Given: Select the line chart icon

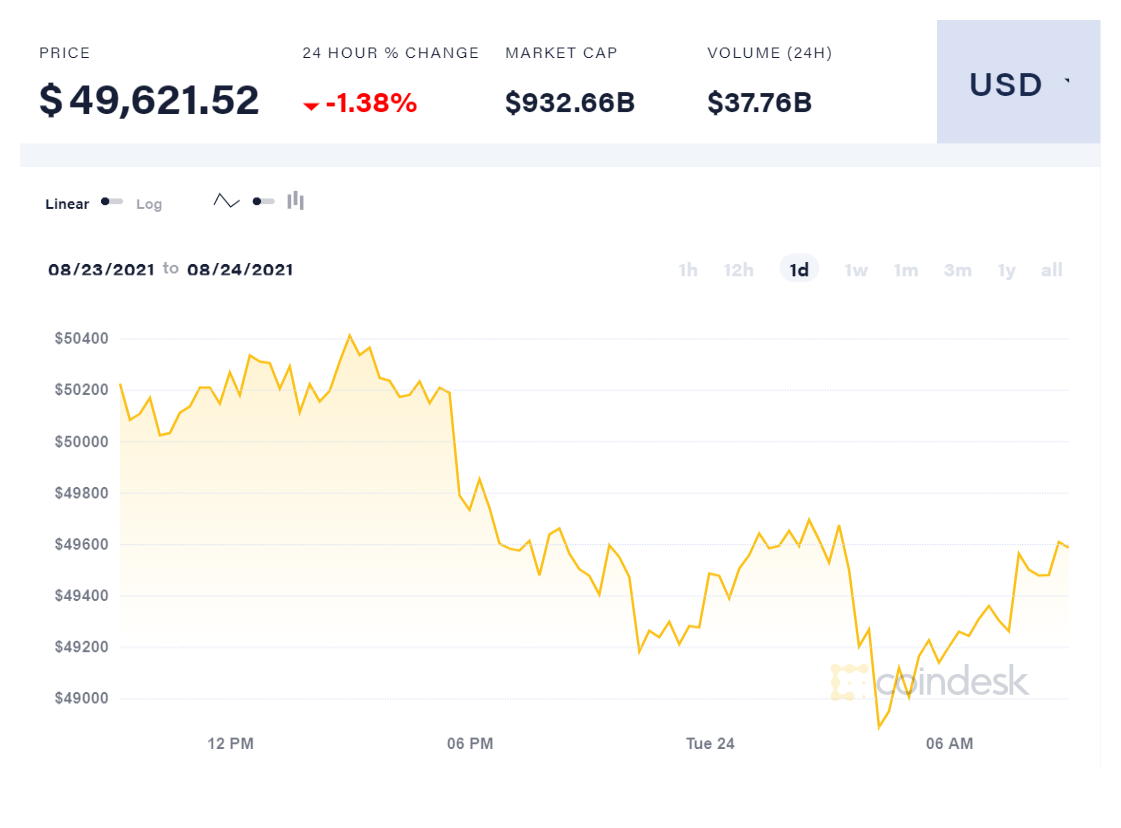Looking at the screenshot, I should point(227,201).
